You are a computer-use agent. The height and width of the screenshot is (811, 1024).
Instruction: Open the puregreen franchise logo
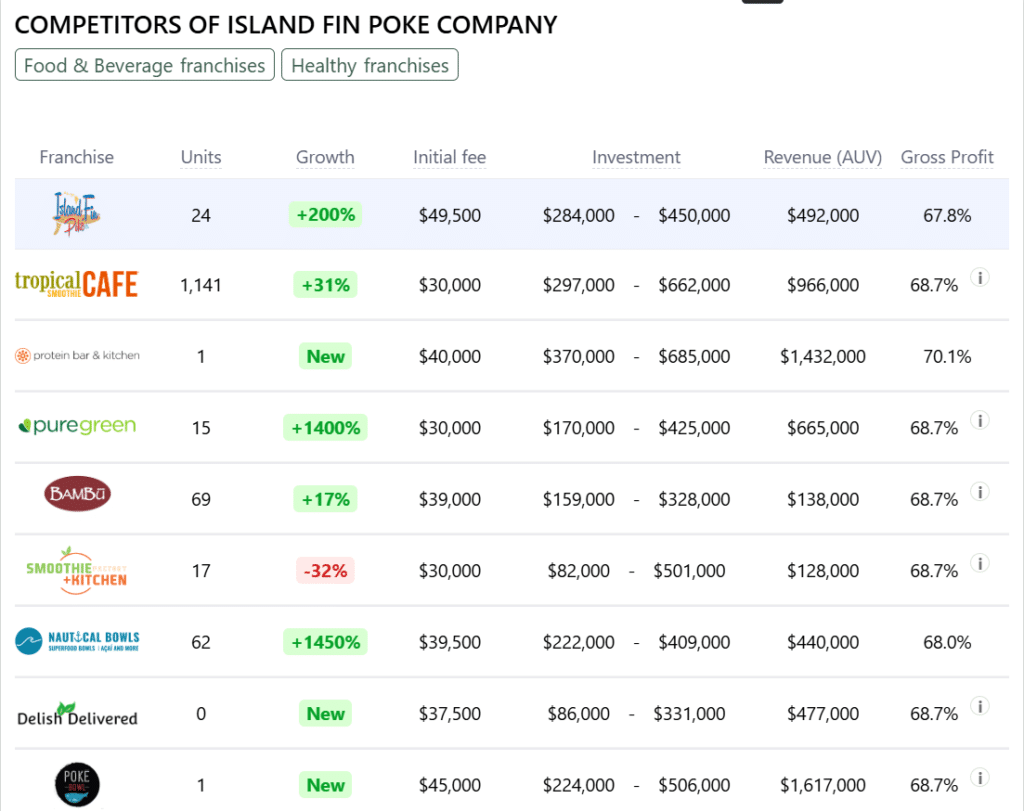77,426
